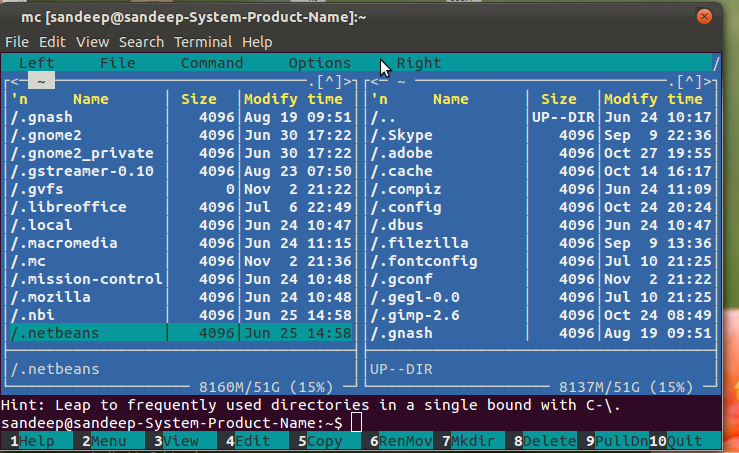Image resolution: width=739 pixels, height=453 pixels.
Task: Select highlighted /.netbeans row in file list
Action: pyautogui.click(x=181, y=333)
